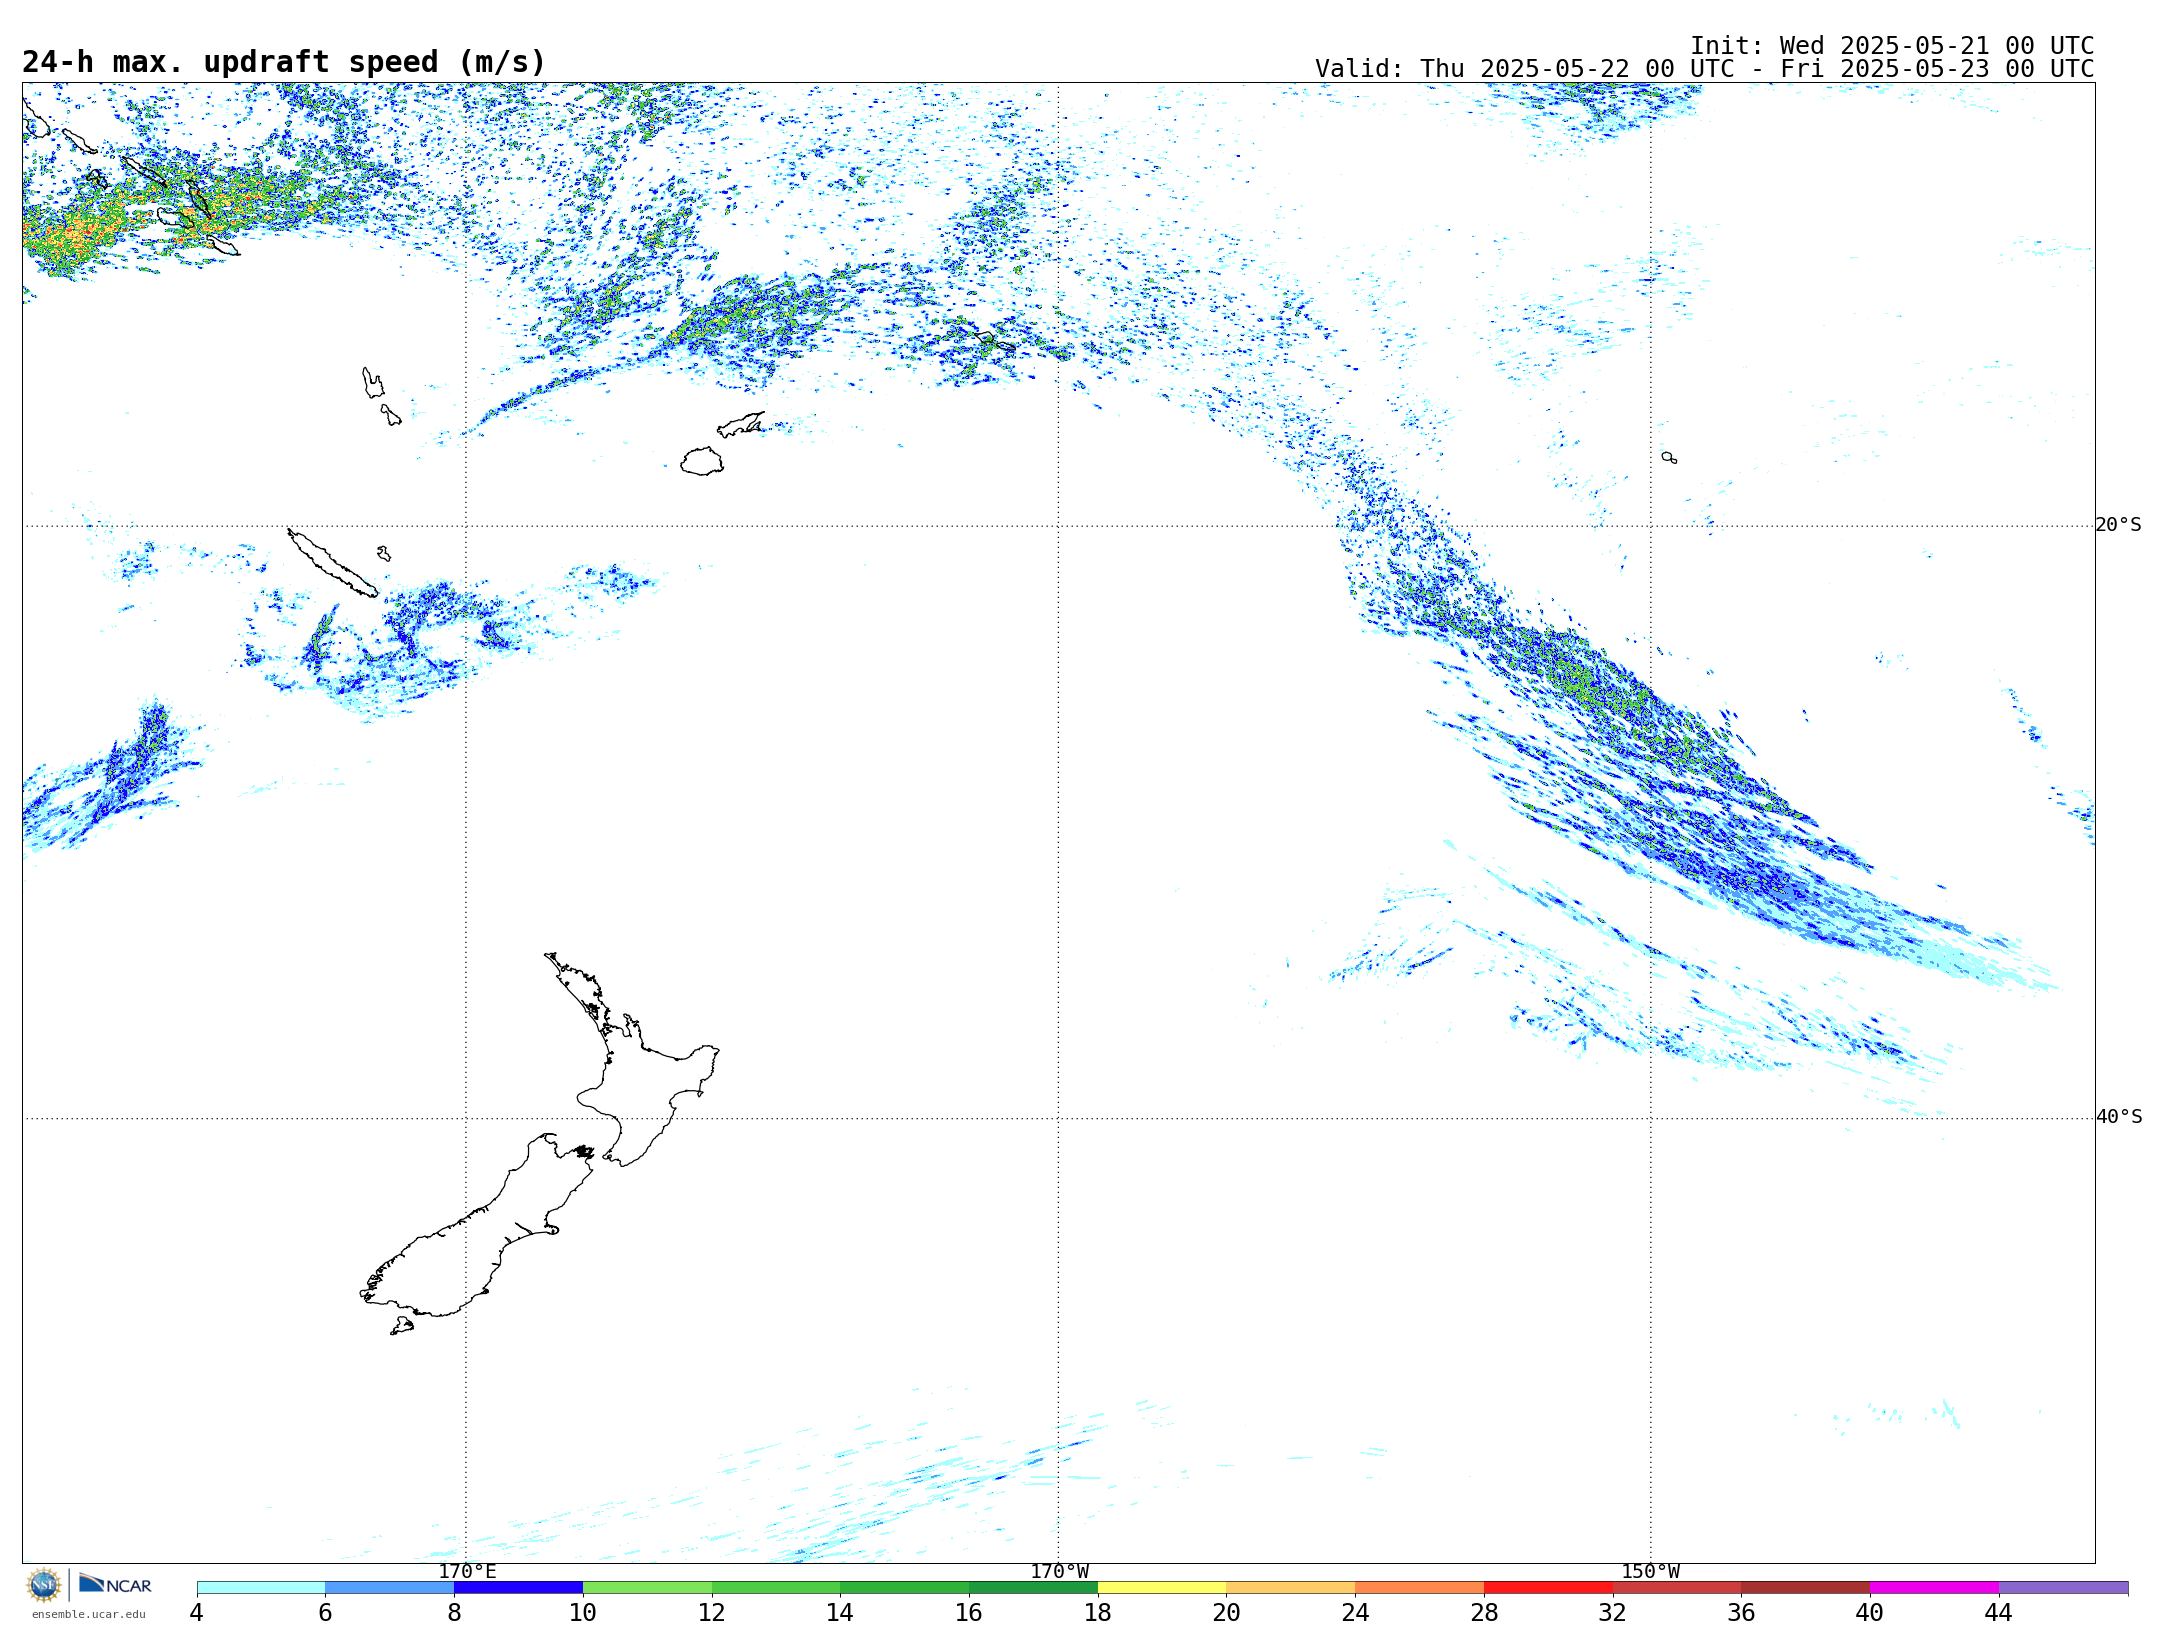Click the NCAR logo
The height and width of the screenshot is (1626, 2160).
tap(115, 1584)
